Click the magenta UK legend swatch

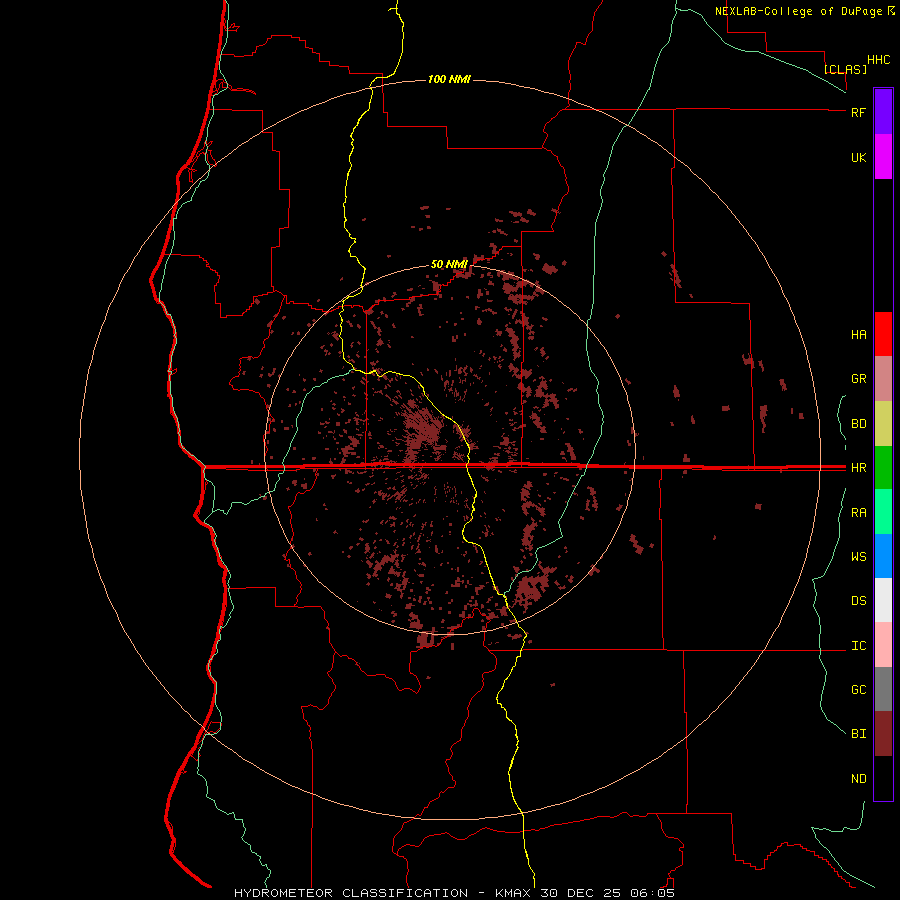(x=883, y=157)
